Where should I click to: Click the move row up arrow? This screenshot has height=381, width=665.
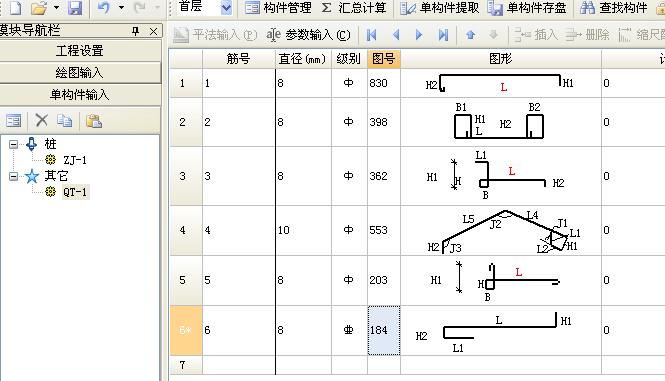tap(470, 35)
